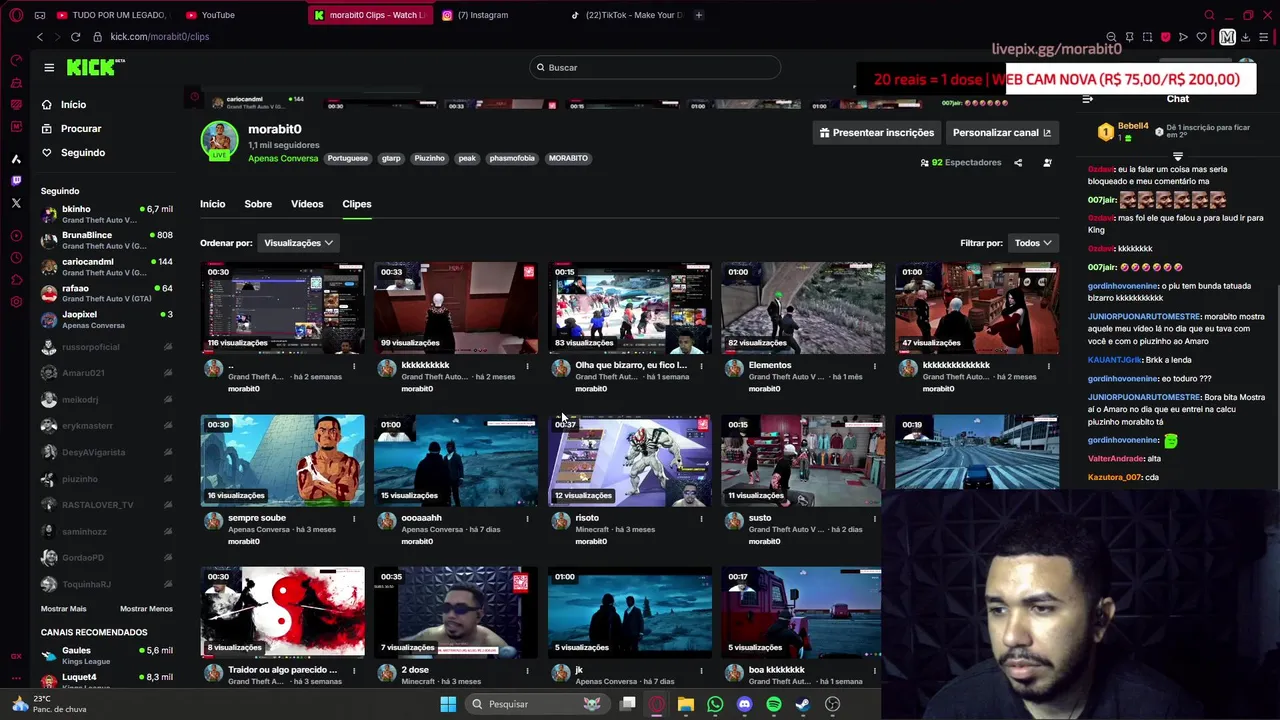The width and height of the screenshot is (1280, 720).
Task: Open Discord from the taskbar
Action: pos(744,704)
